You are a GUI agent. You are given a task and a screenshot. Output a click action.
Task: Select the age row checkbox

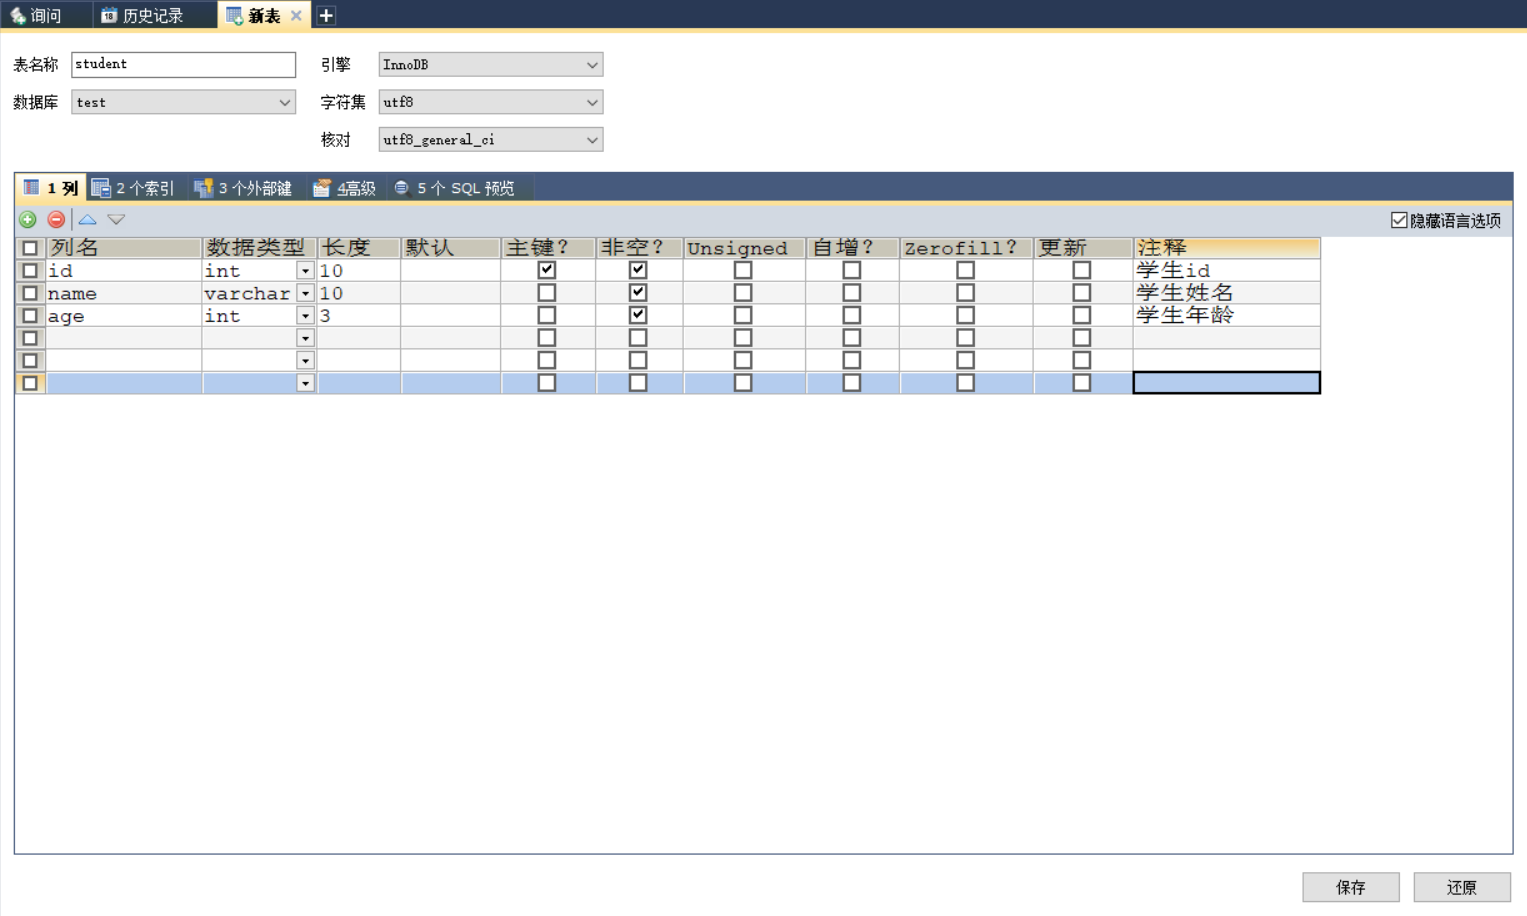(30, 315)
